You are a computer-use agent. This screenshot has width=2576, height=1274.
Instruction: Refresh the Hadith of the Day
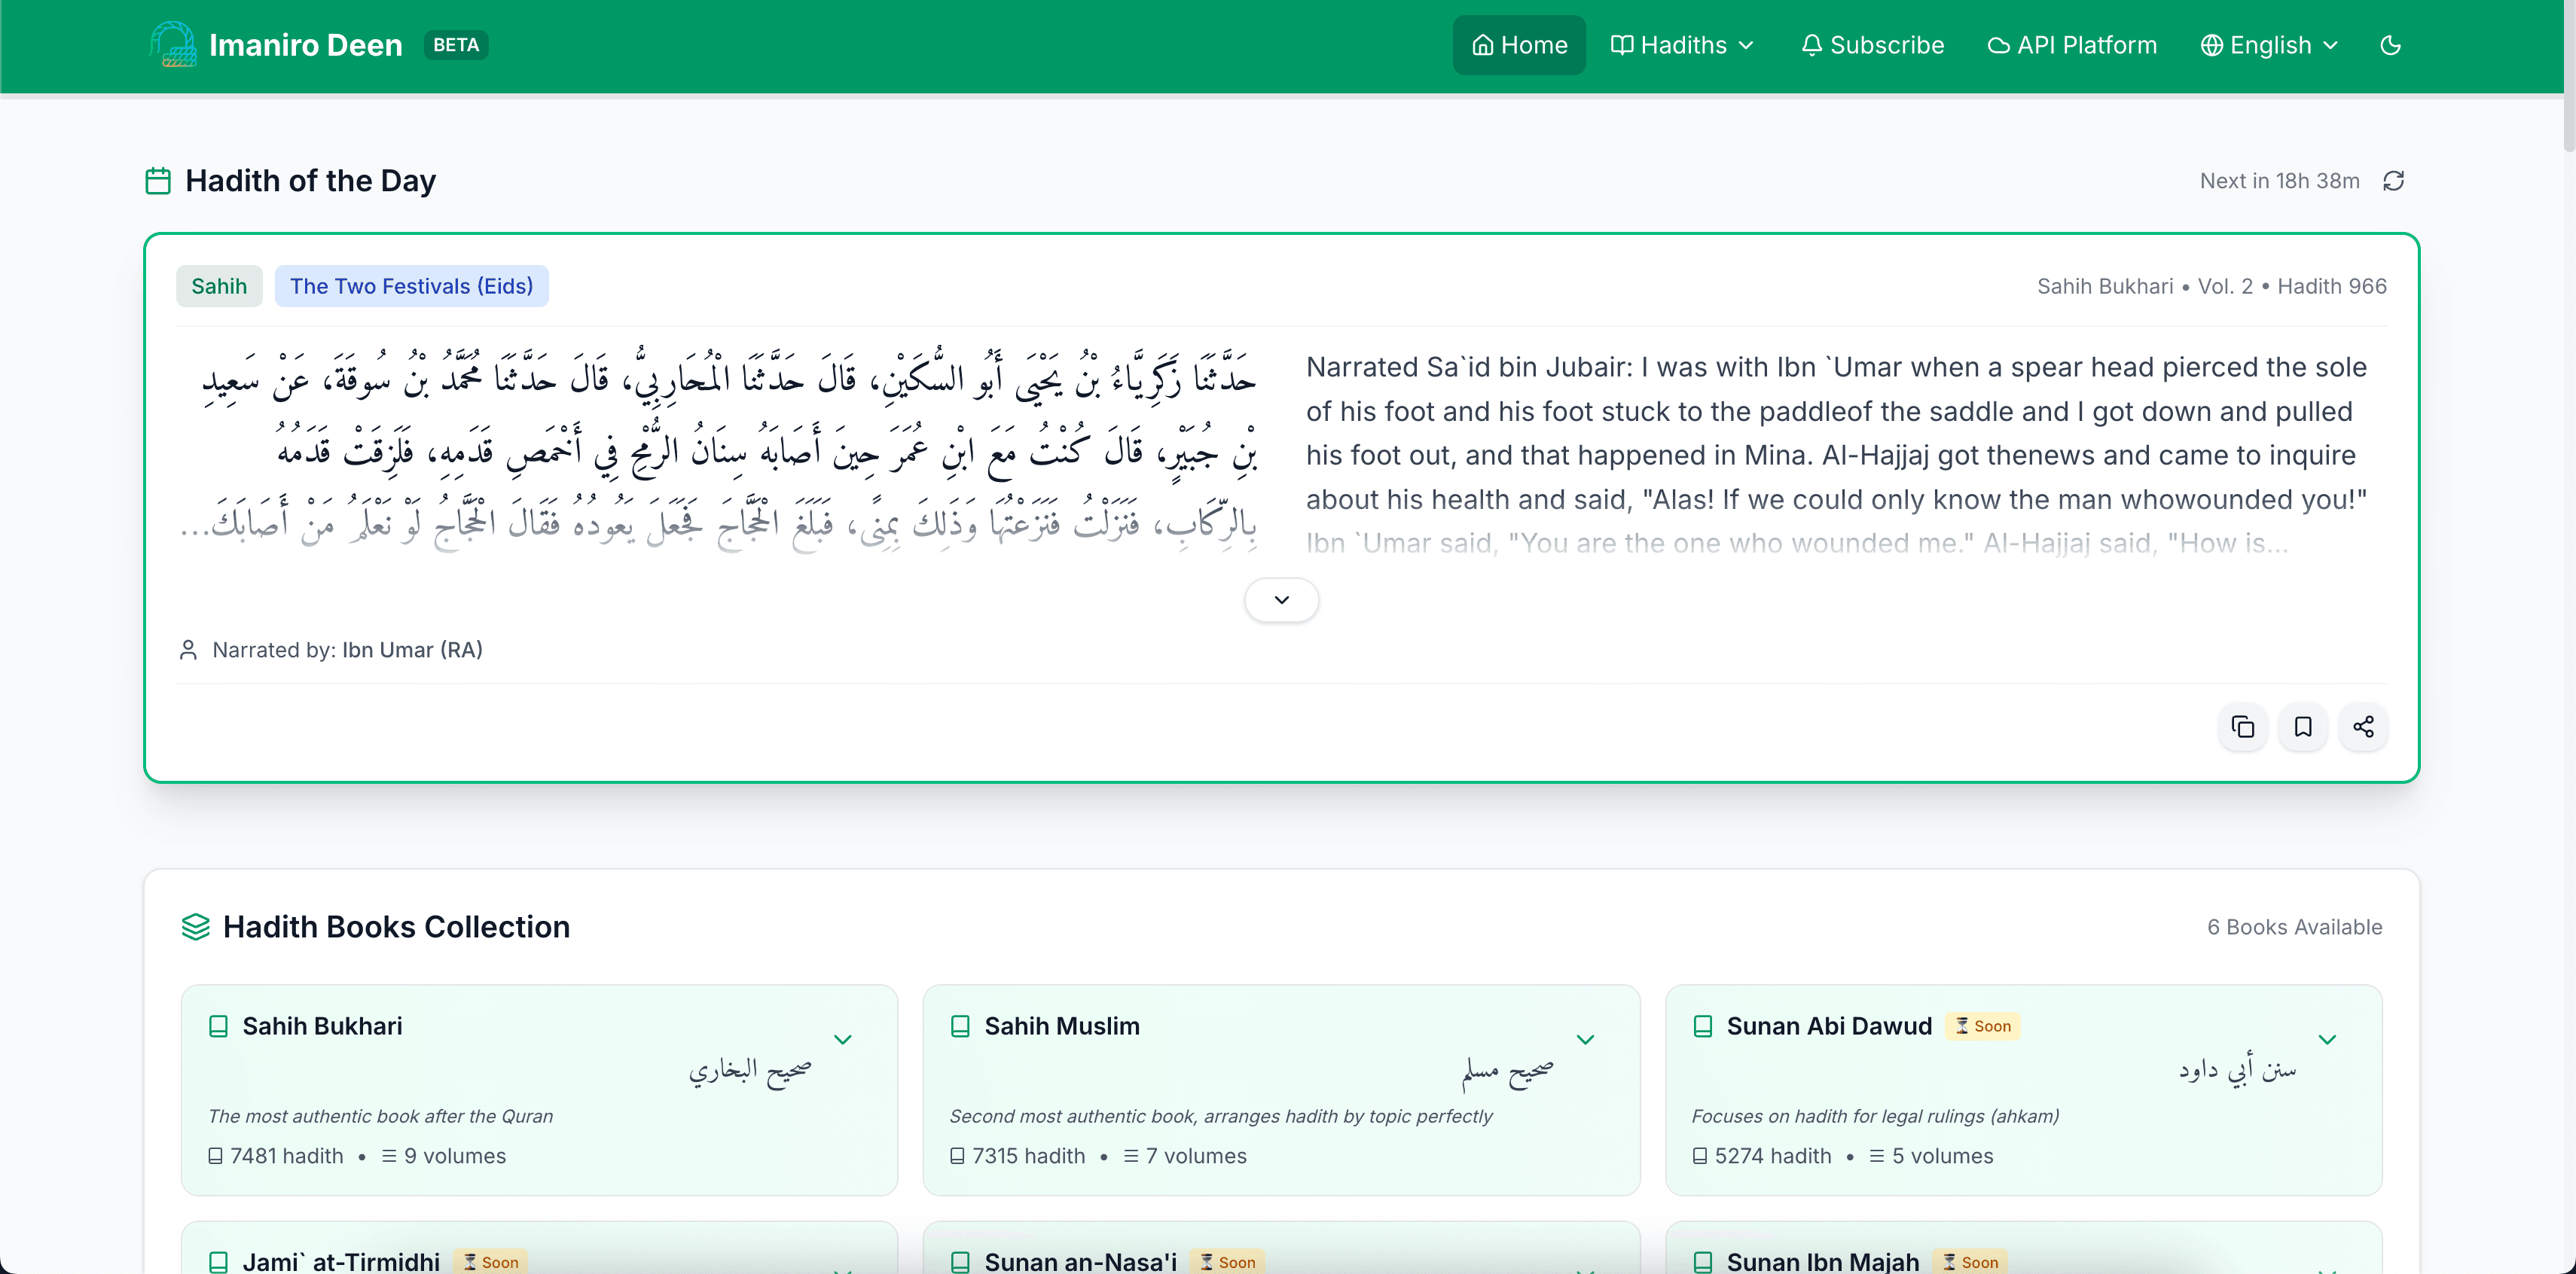pos(2393,181)
